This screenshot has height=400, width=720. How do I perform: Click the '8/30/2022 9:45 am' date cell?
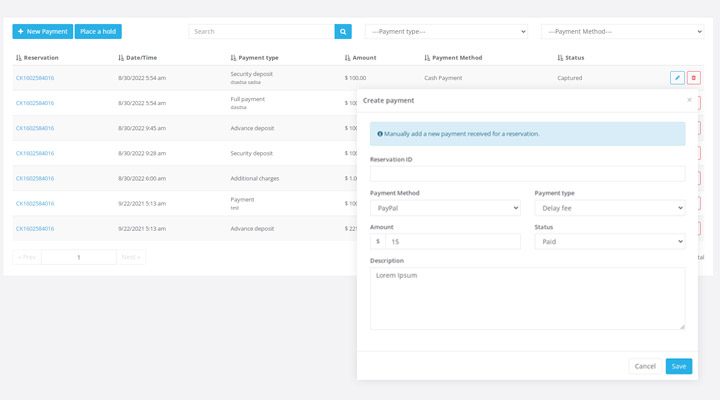(142, 128)
